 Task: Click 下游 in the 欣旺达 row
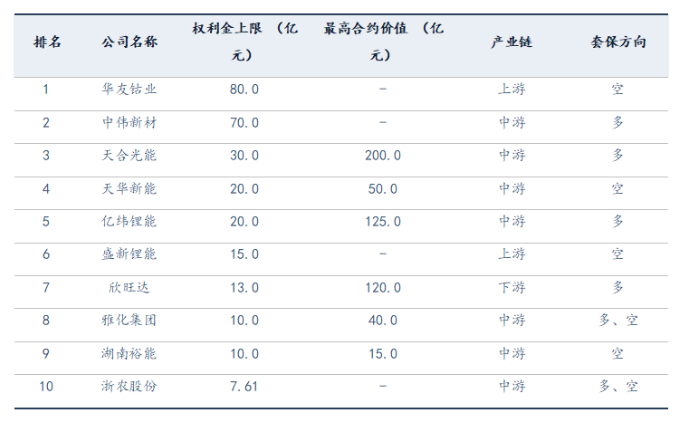click(x=512, y=287)
